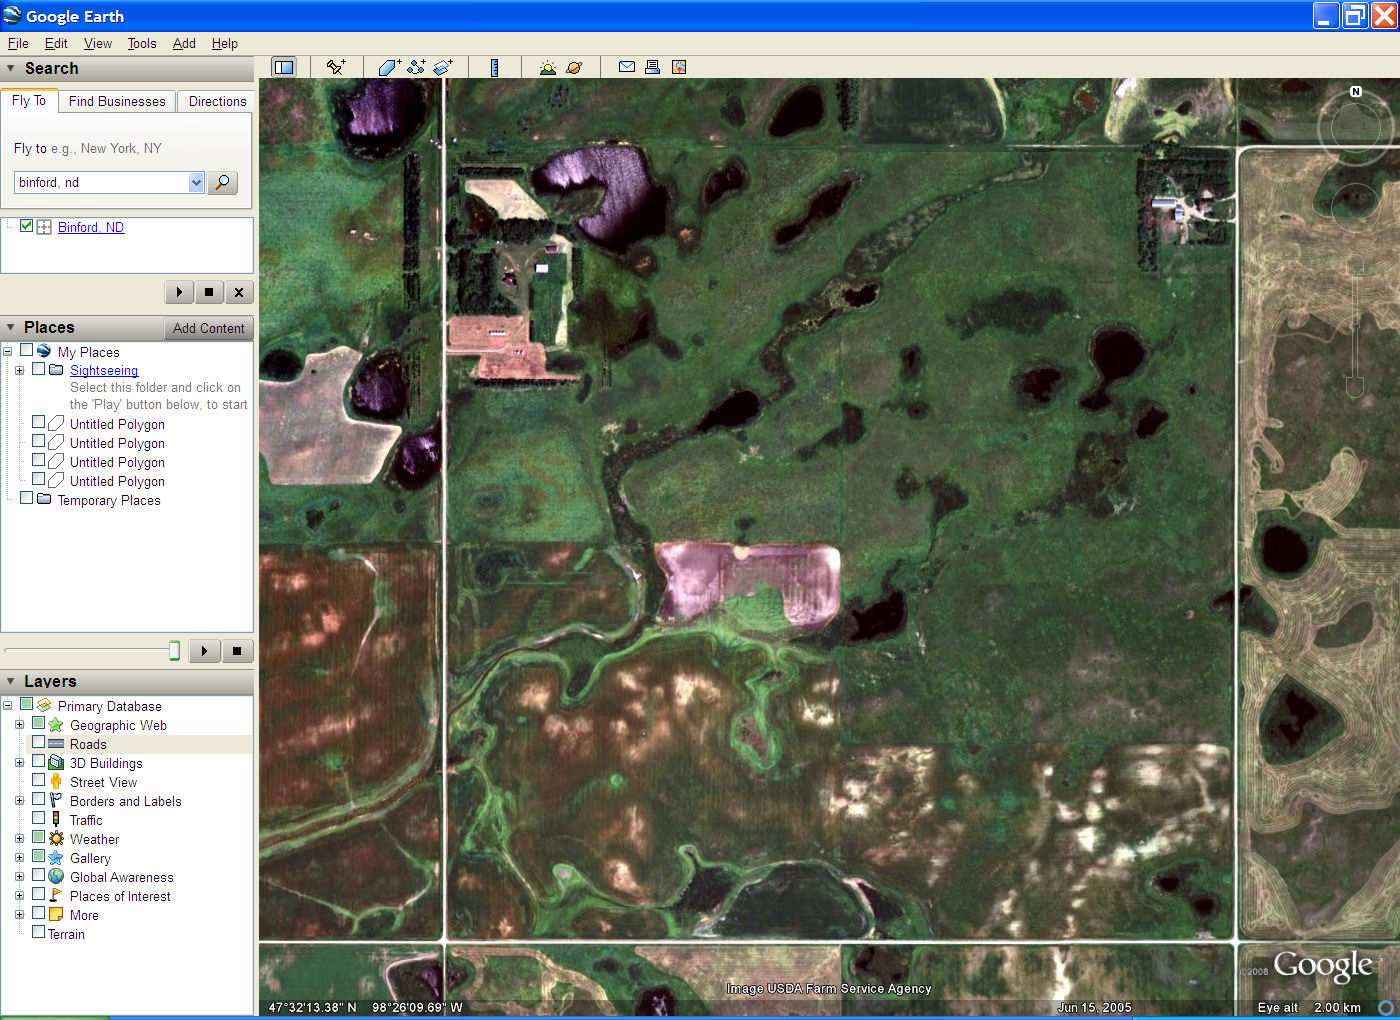Click the compass North marker

[1356, 91]
